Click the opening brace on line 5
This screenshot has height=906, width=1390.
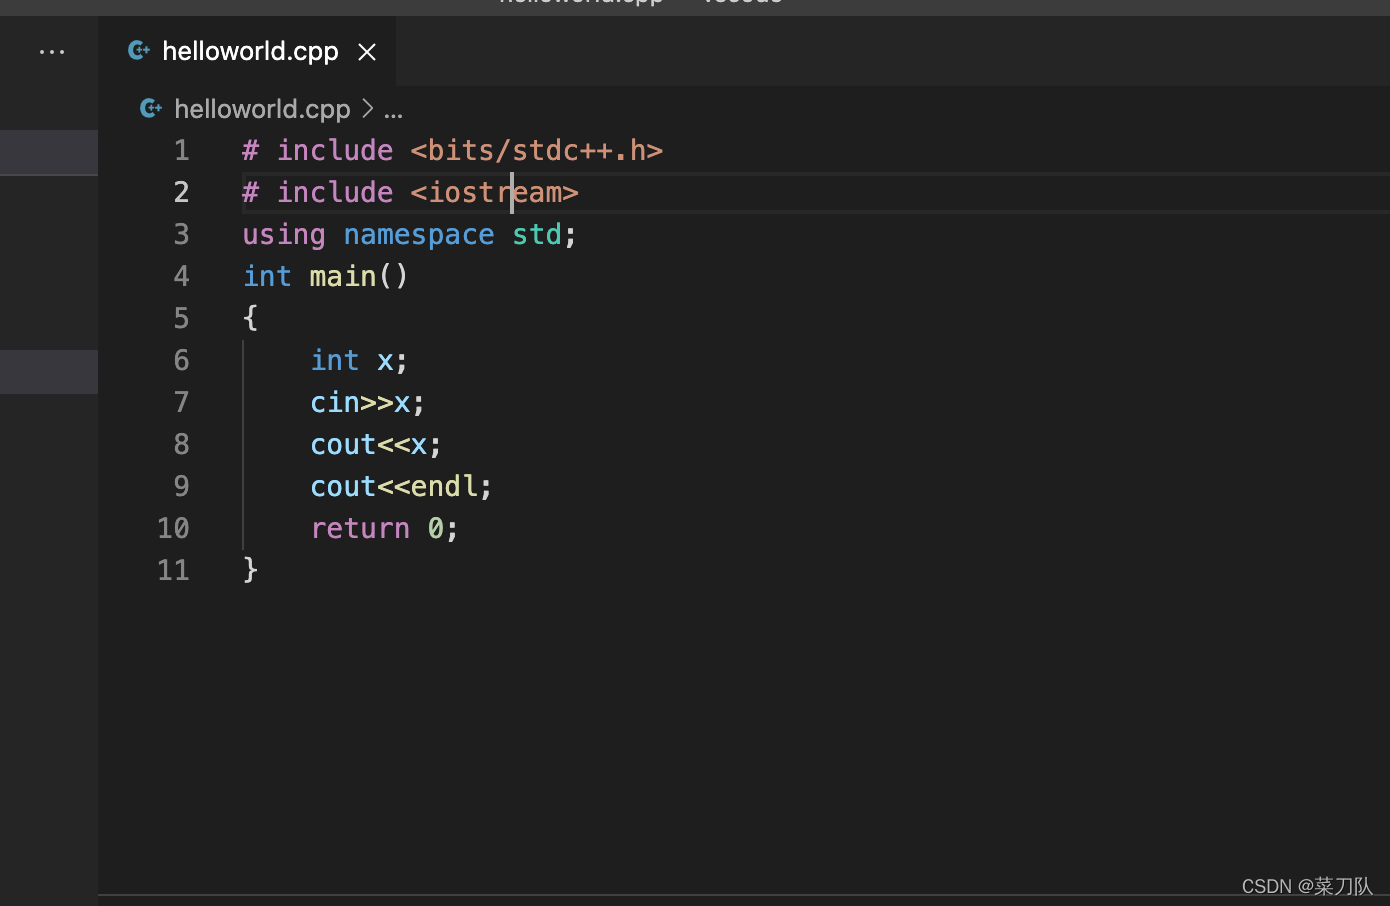[250, 319]
